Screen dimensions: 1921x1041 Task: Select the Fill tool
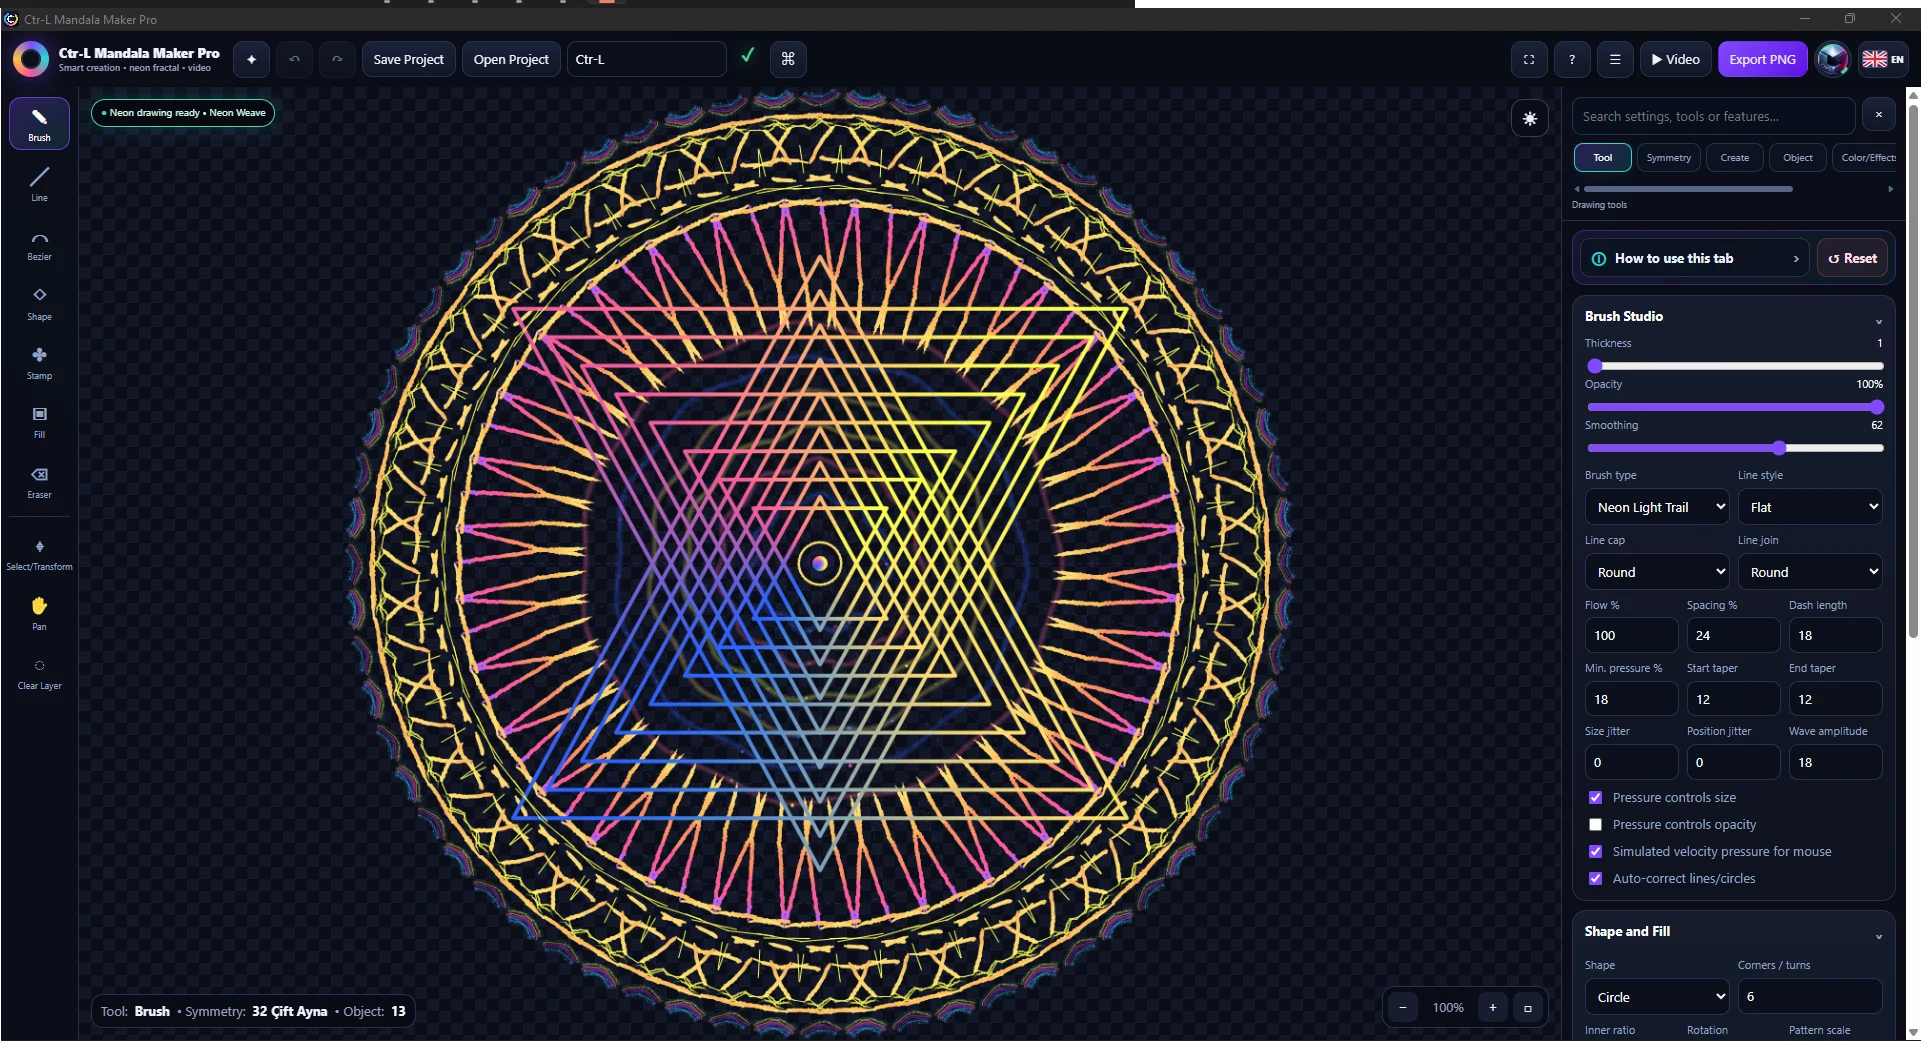pos(39,421)
